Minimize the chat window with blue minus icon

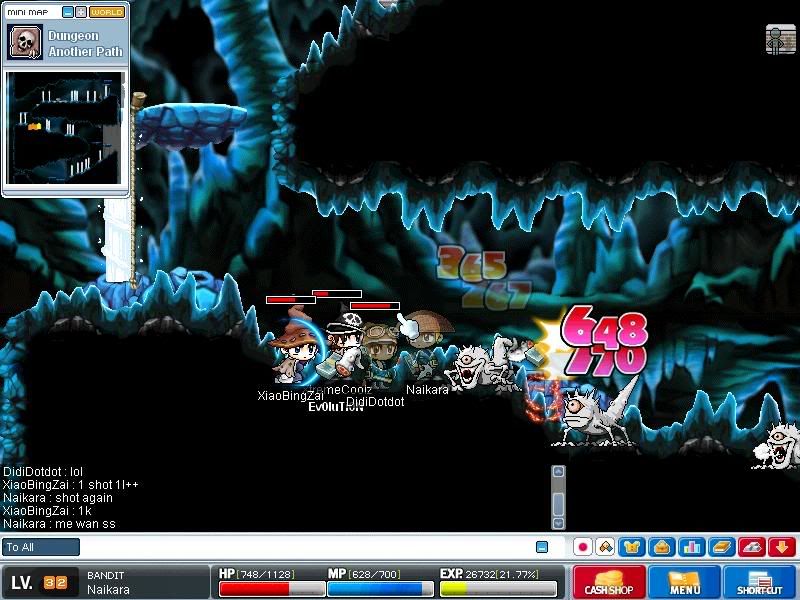tap(542, 547)
